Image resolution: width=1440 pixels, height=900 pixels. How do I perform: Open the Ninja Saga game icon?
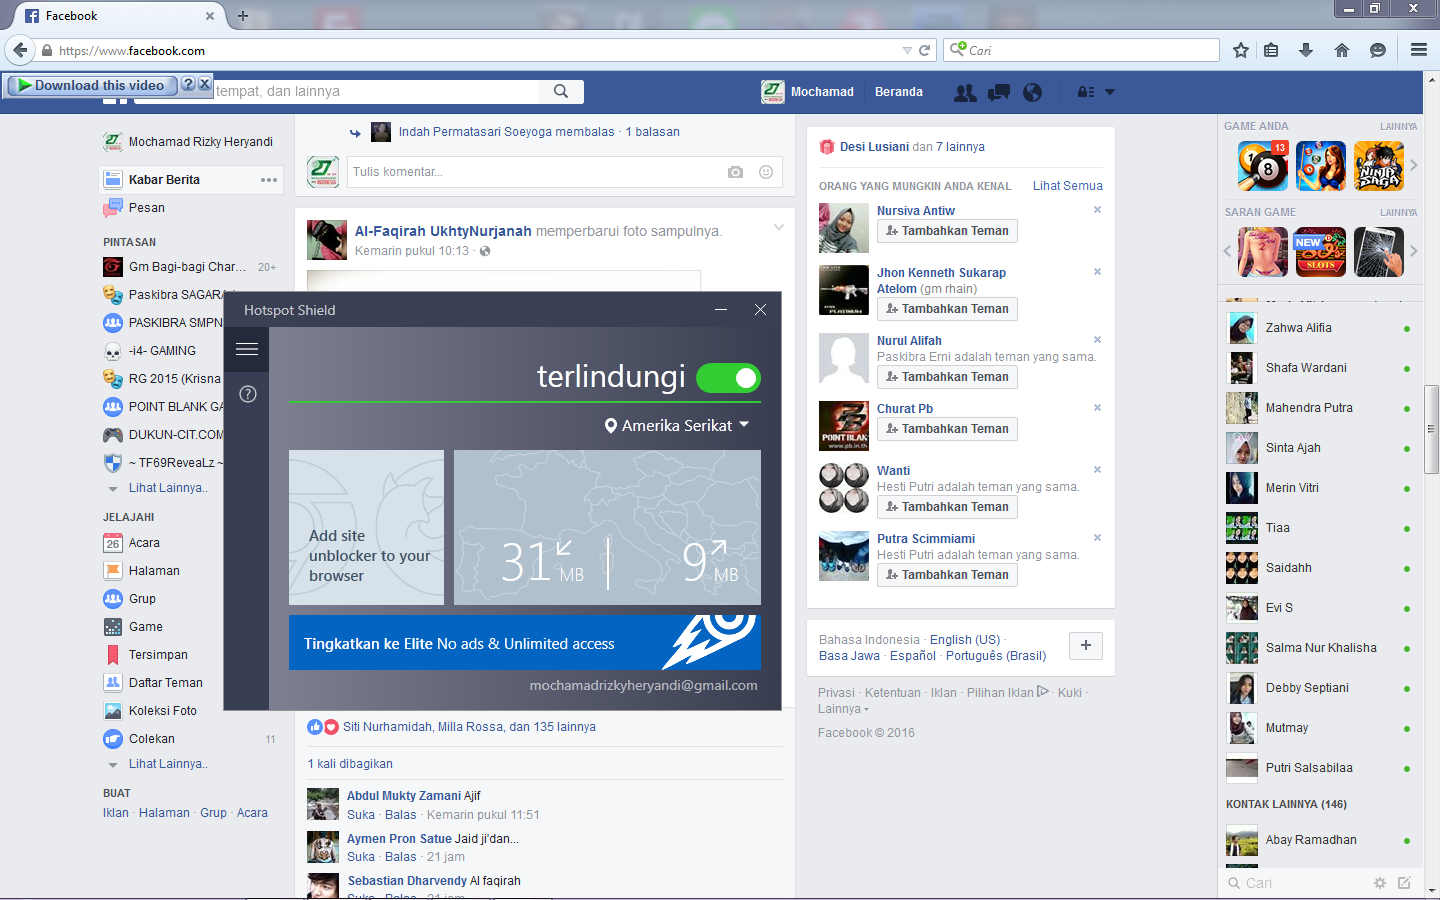pos(1379,166)
